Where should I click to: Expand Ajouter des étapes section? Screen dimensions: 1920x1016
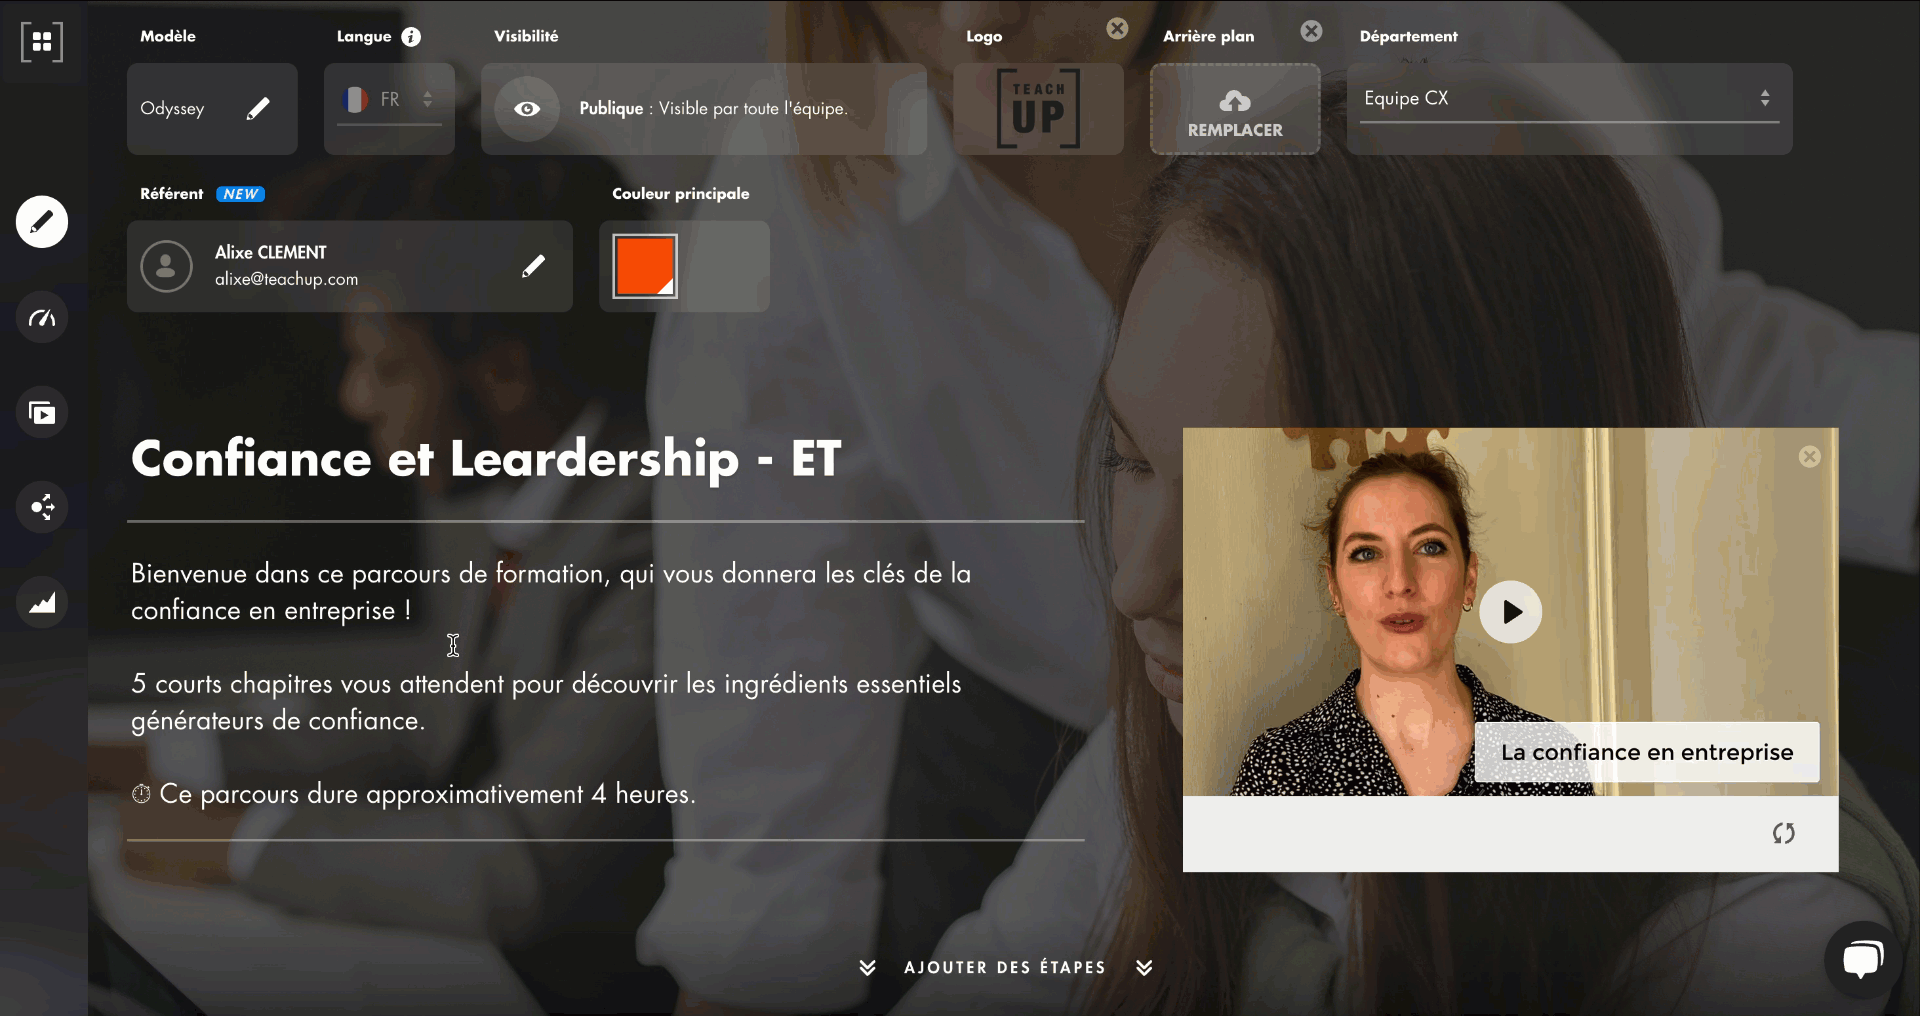coord(1004,967)
